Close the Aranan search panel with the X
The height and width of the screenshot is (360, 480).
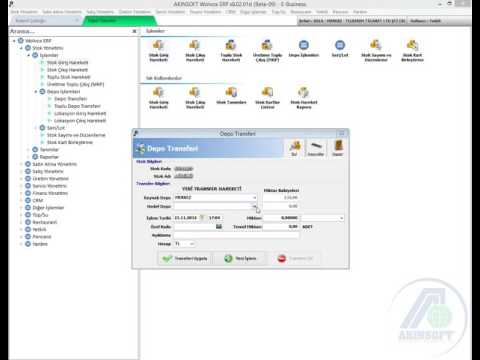[x=134, y=31]
